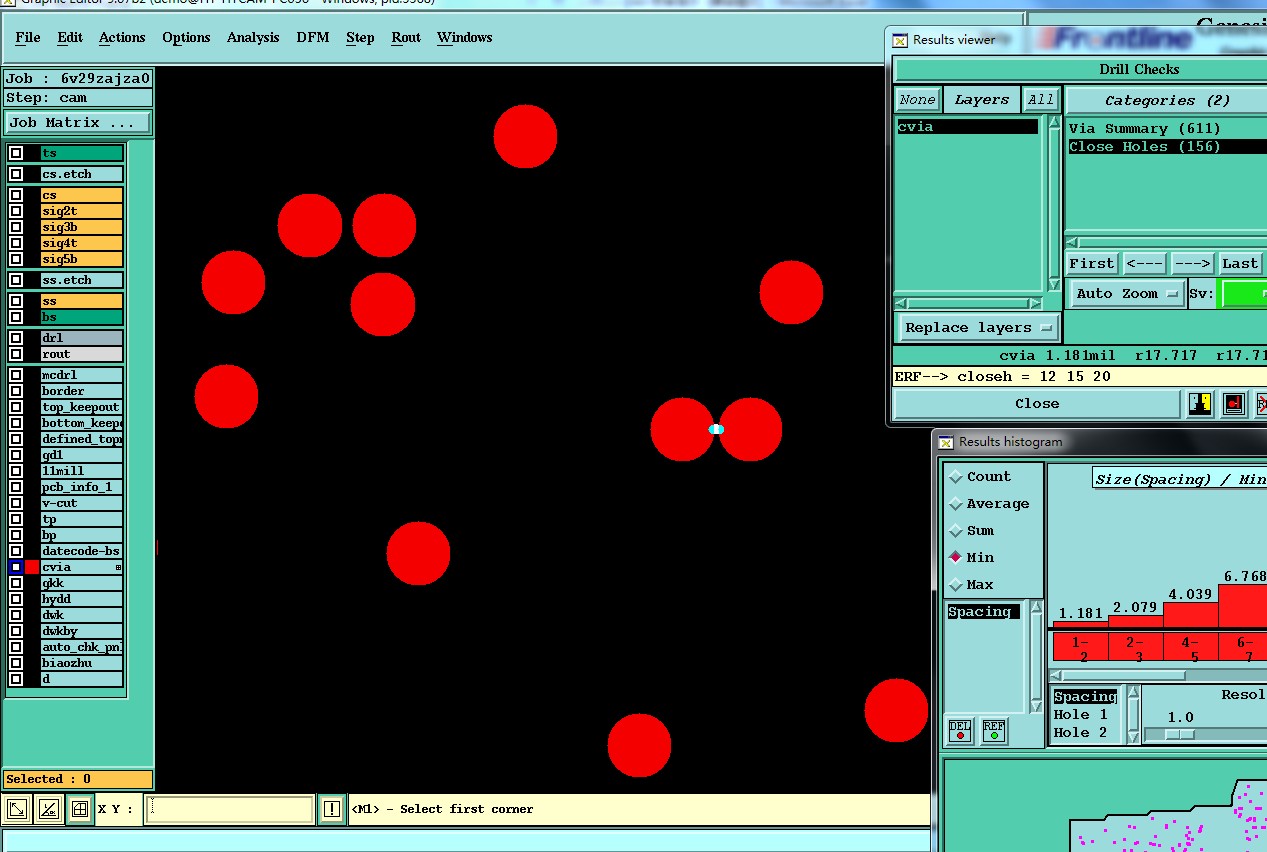Click the 2-3 histogram range cell
The image size is (1267, 852).
click(x=1135, y=647)
